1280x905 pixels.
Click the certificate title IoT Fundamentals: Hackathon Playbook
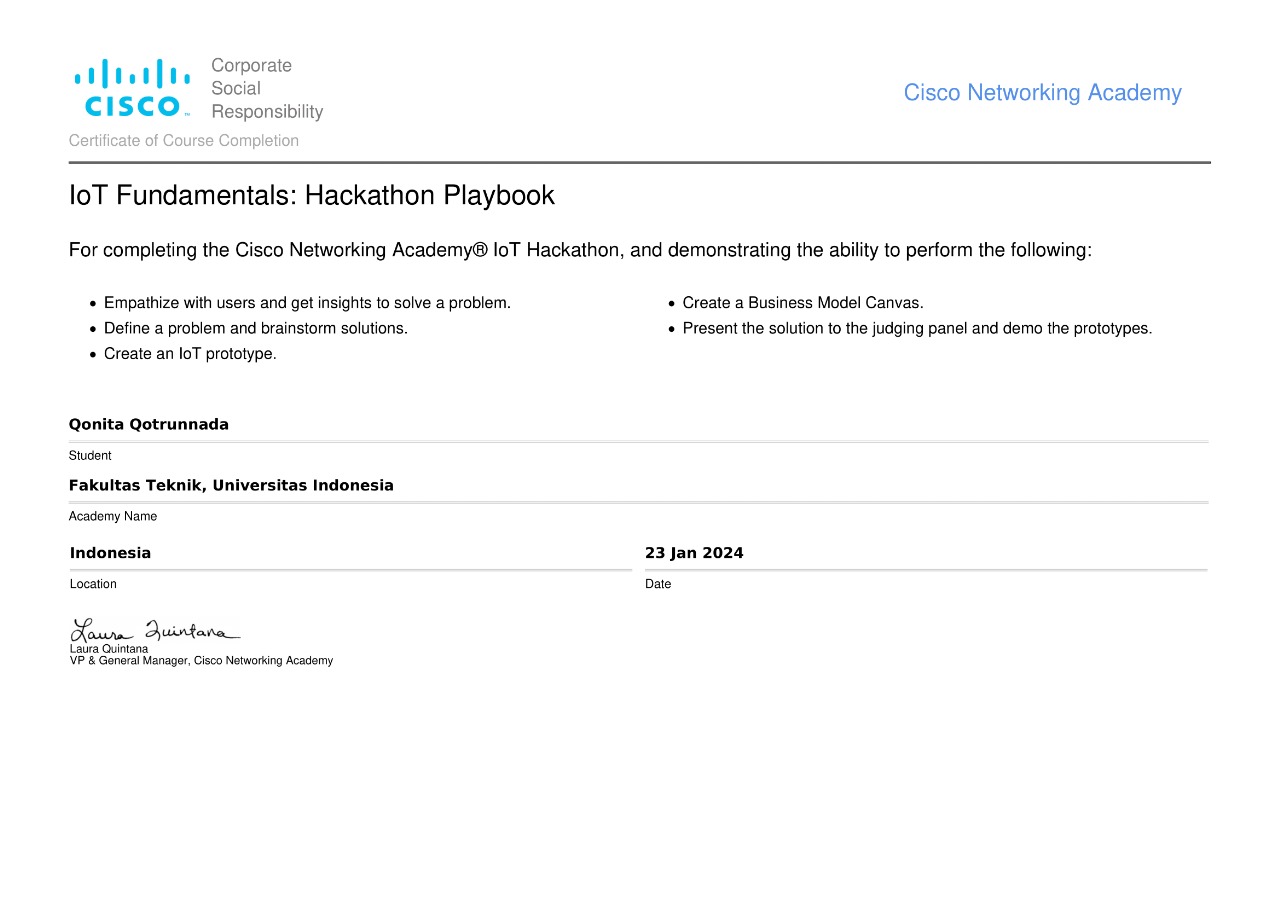[x=311, y=196]
